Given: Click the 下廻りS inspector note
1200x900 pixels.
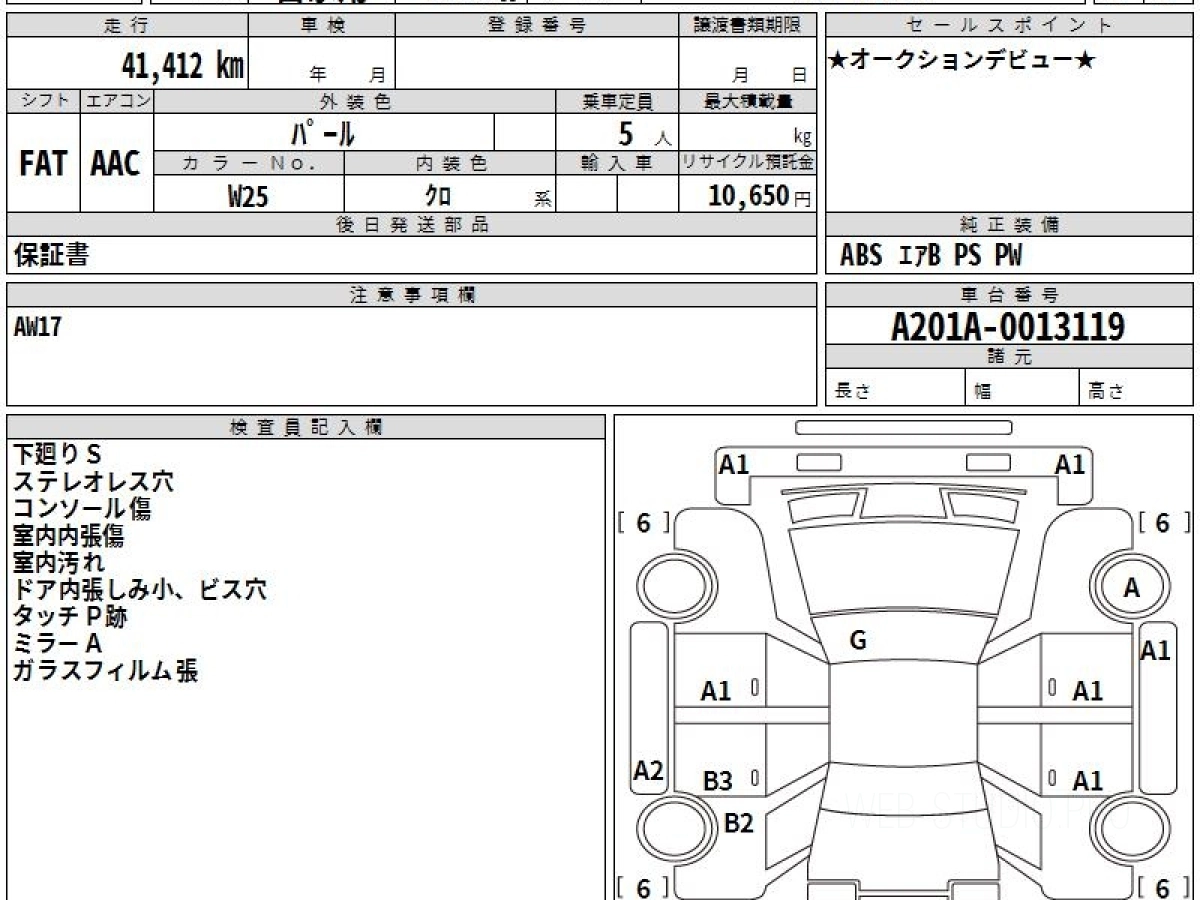Looking at the screenshot, I should [57, 454].
